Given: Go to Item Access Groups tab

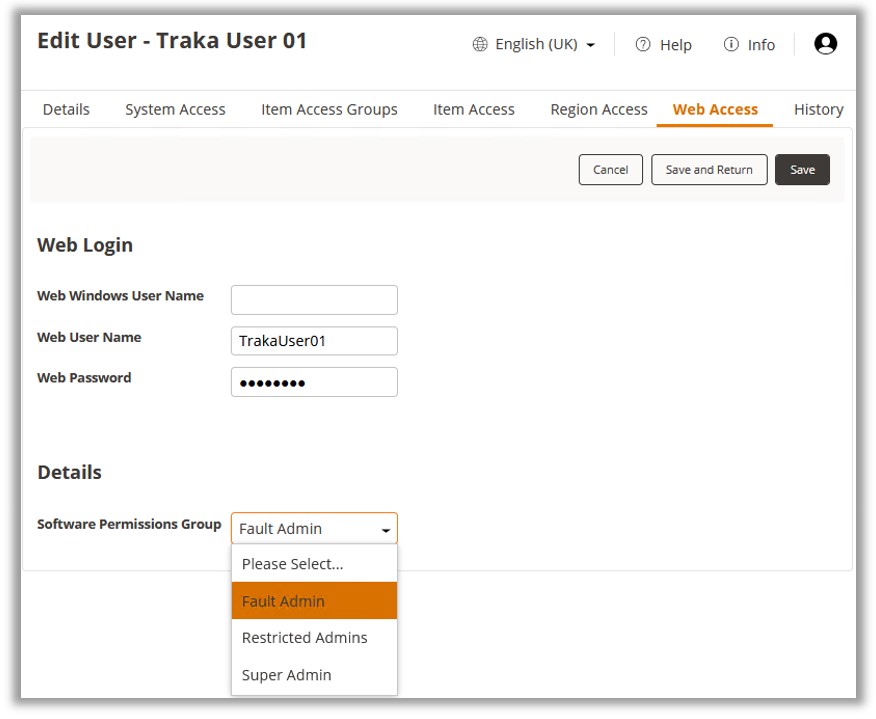Looking at the screenshot, I should pyautogui.click(x=329, y=110).
